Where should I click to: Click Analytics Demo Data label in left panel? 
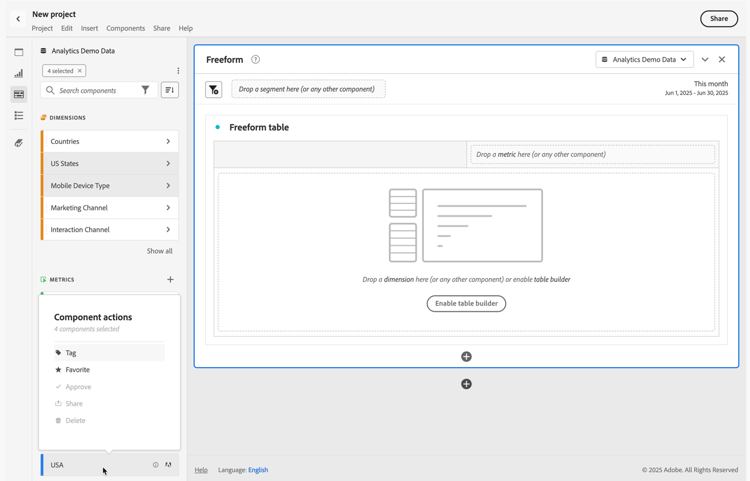click(83, 51)
